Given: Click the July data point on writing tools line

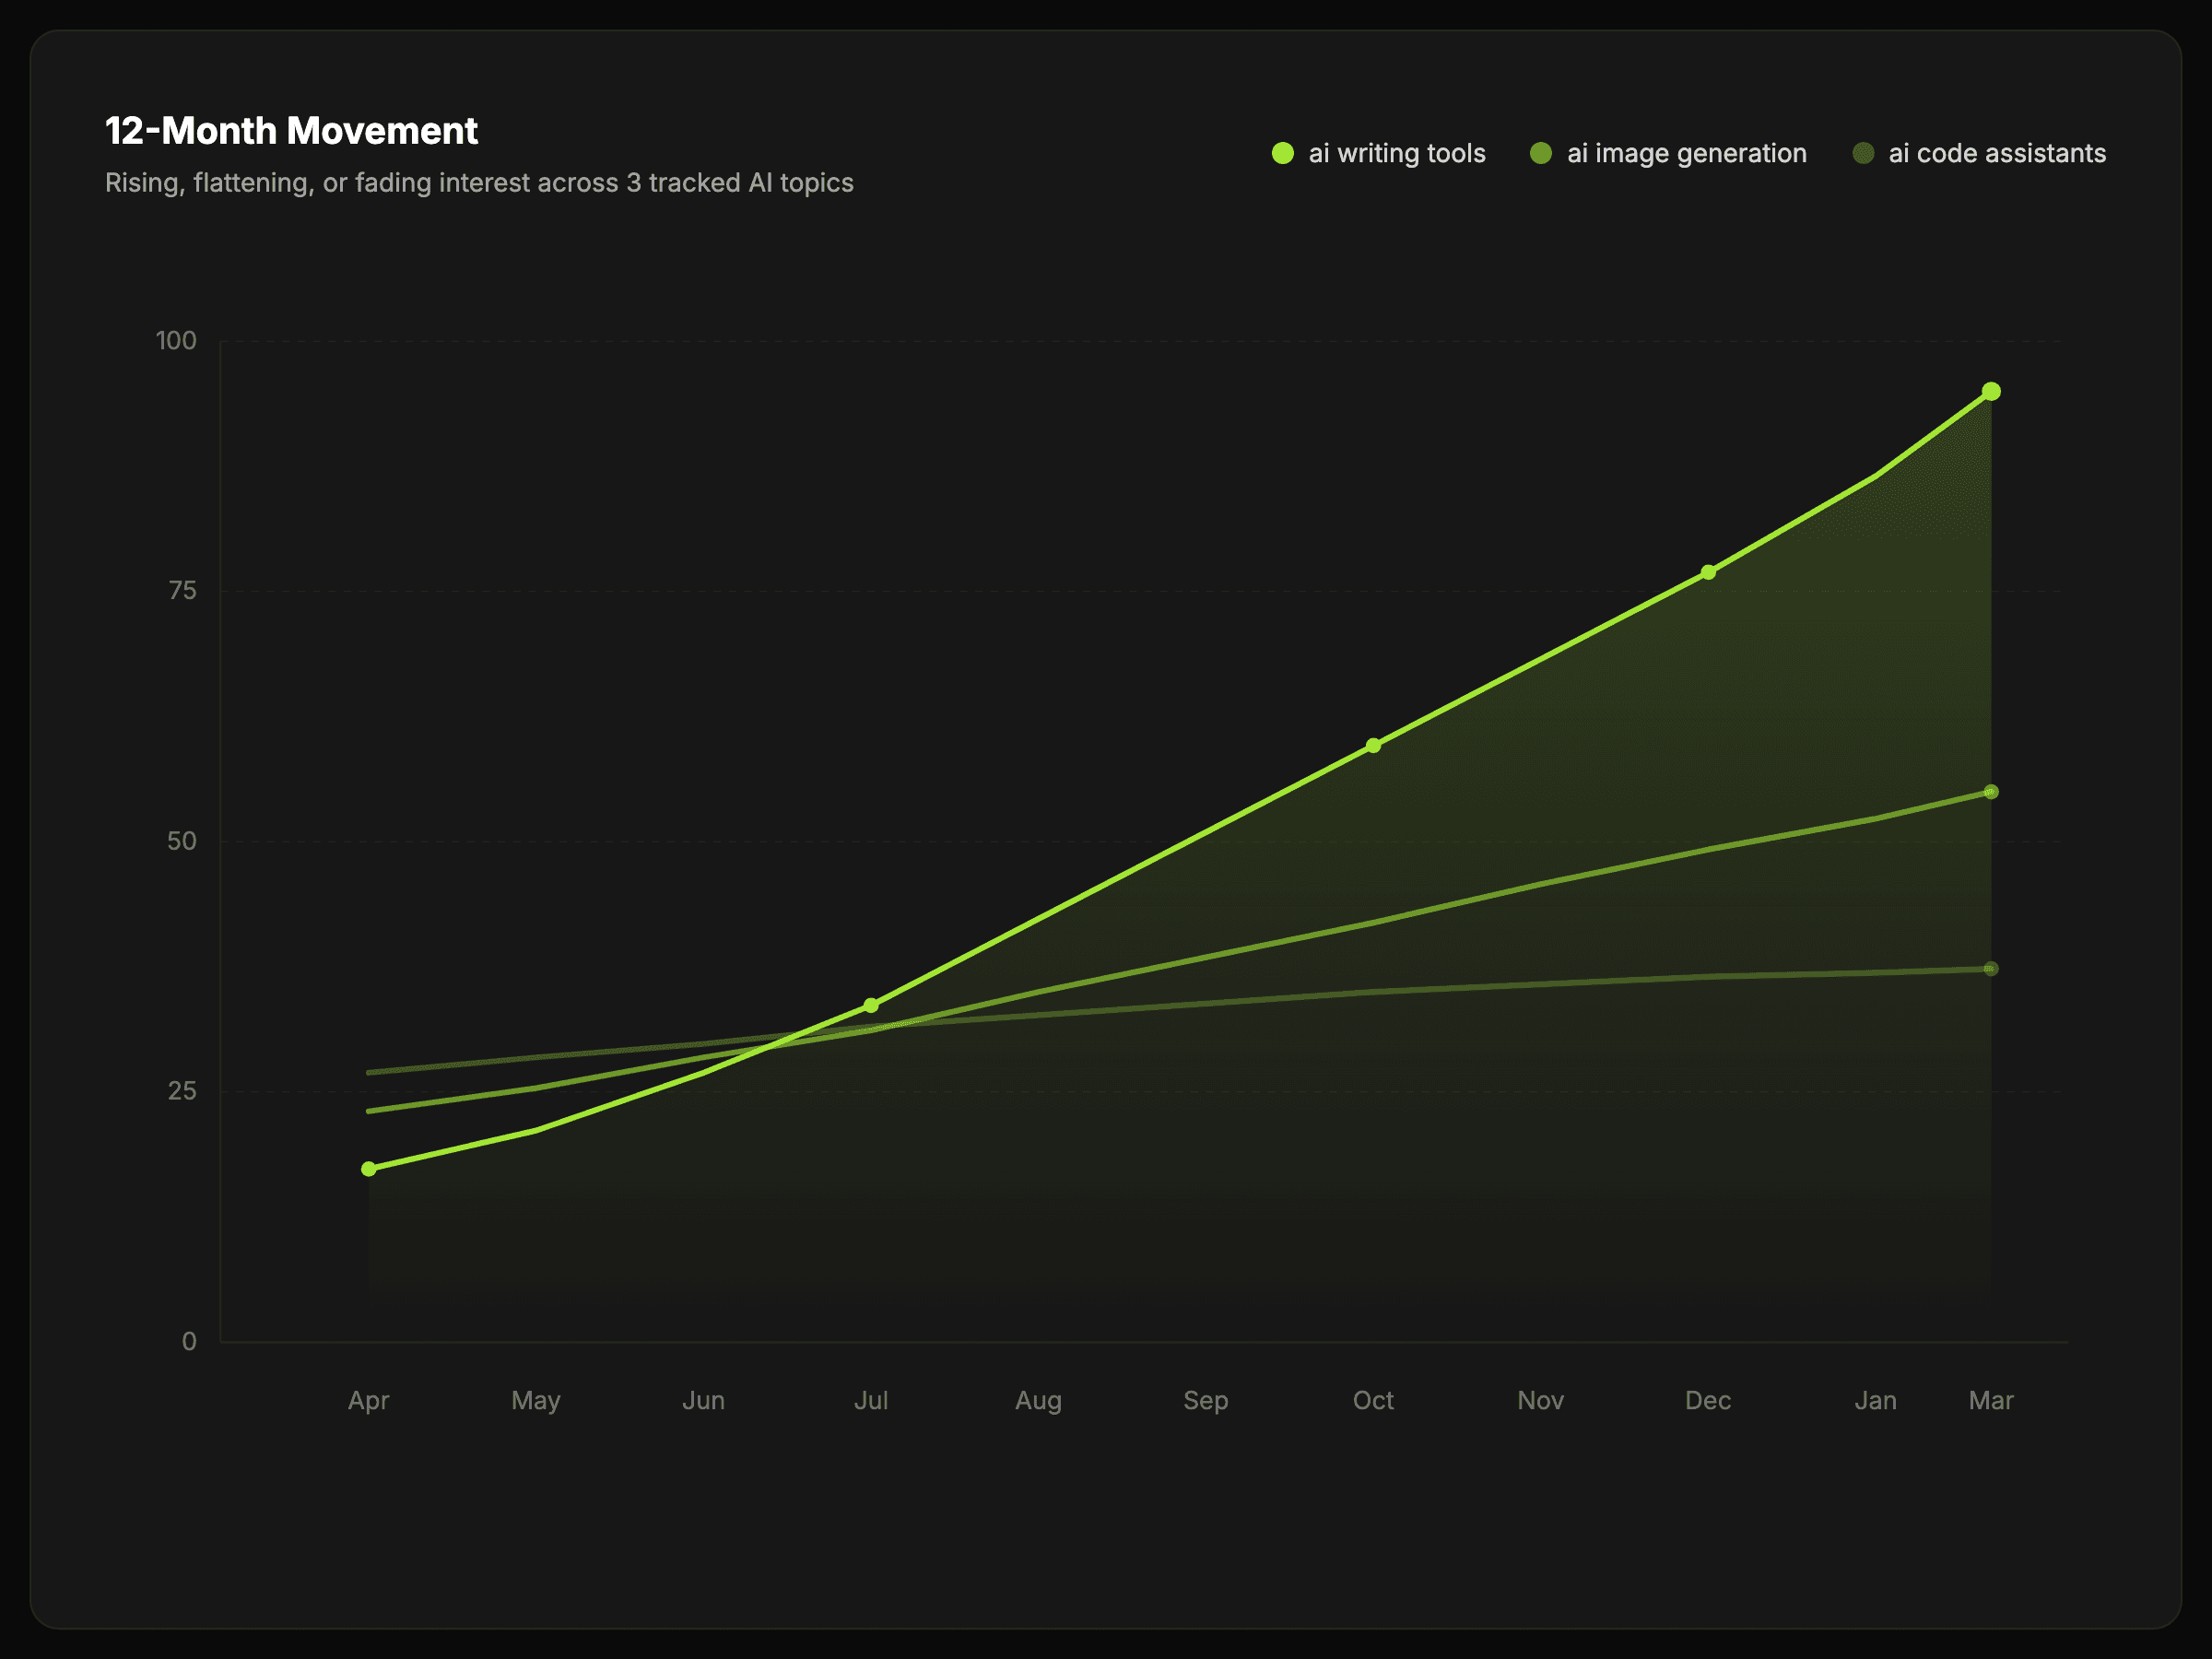Looking at the screenshot, I should pyautogui.click(x=871, y=1005).
